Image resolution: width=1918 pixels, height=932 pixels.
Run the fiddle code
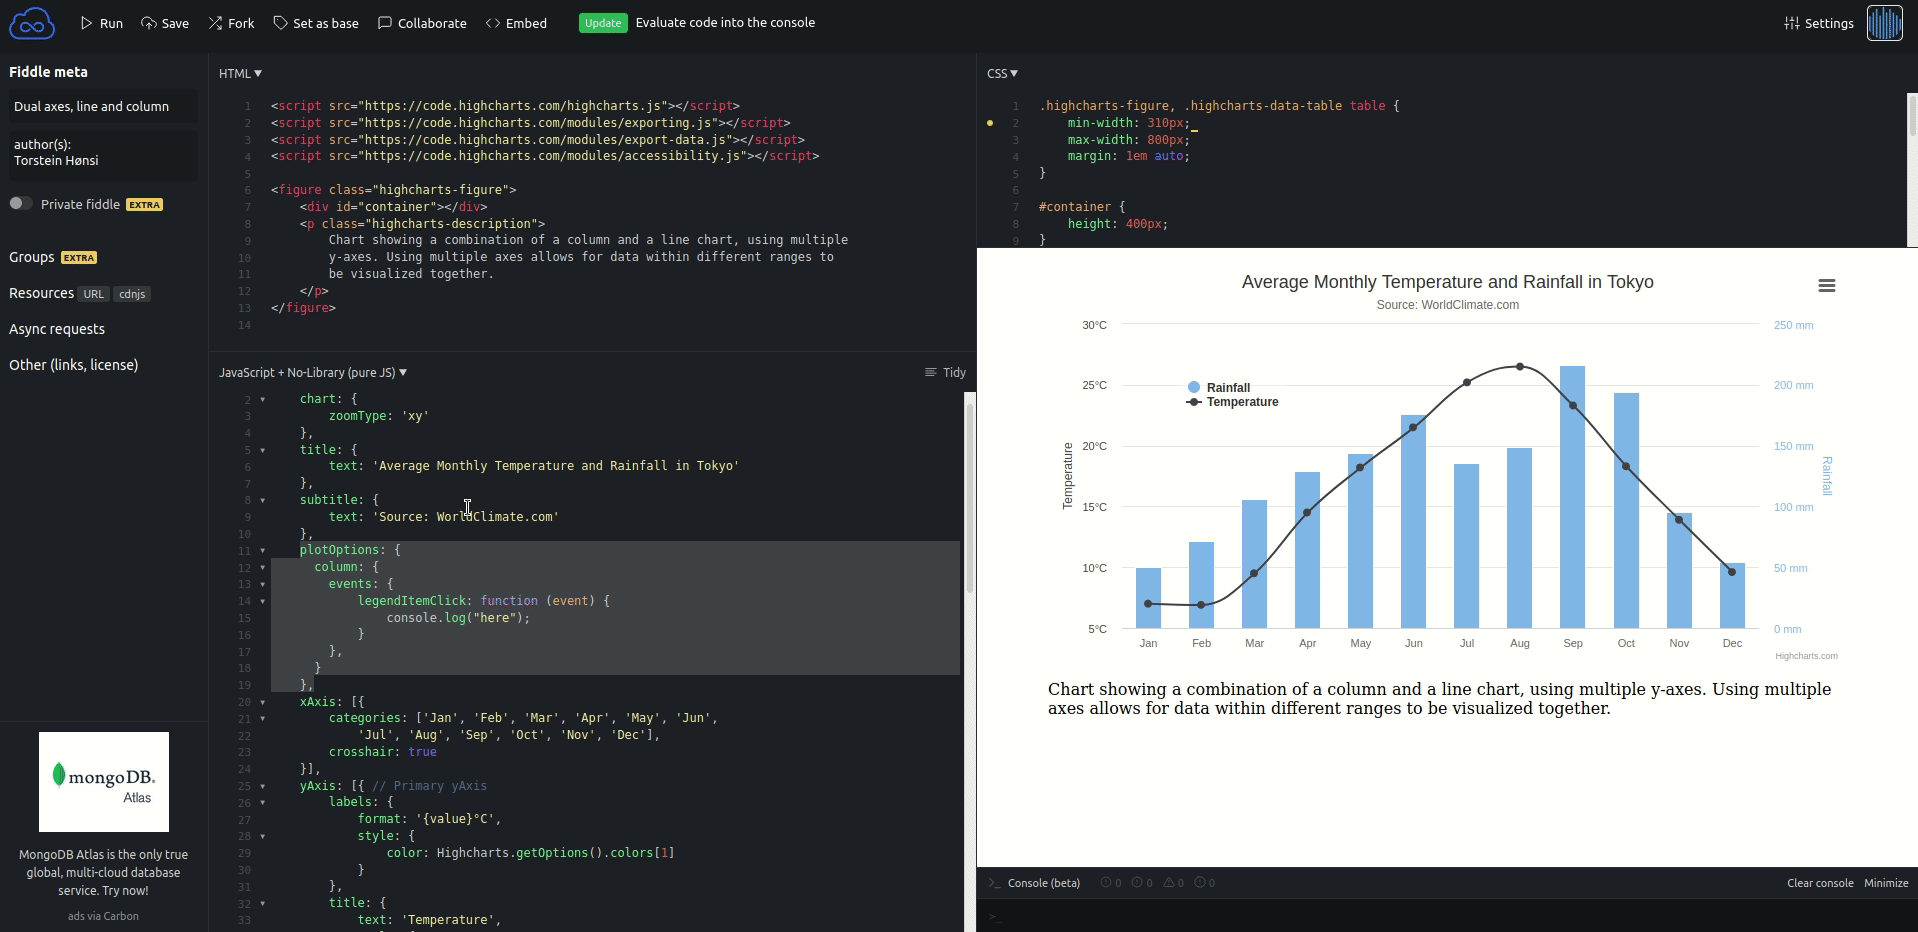[101, 23]
